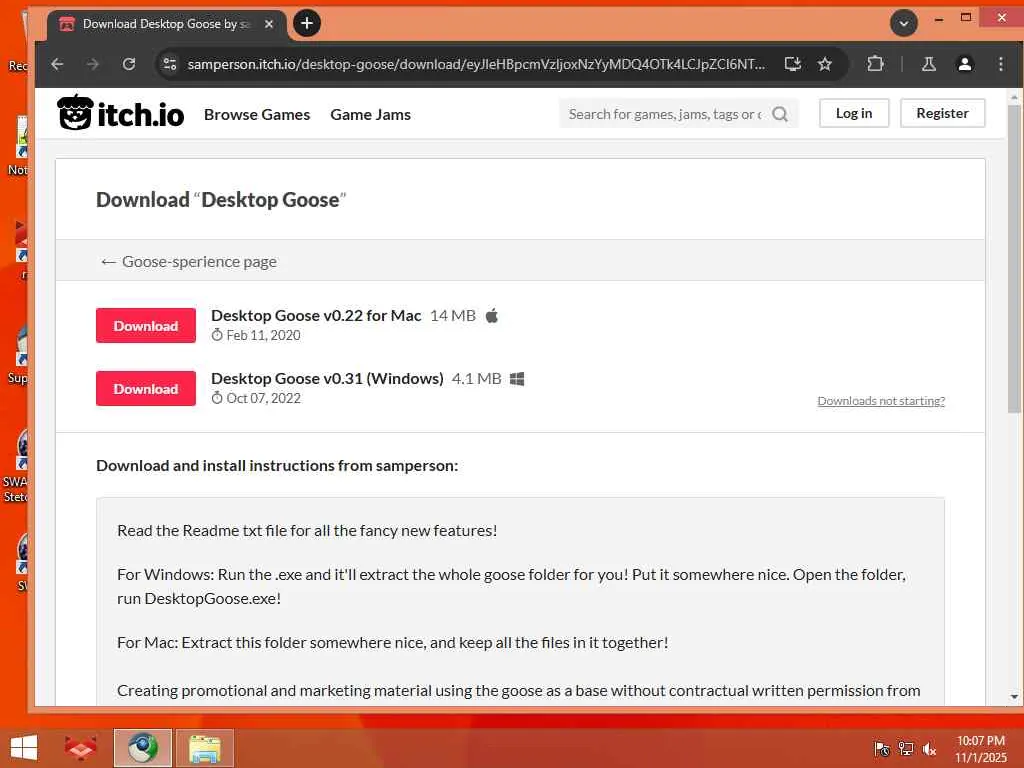This screenshot has width=1024, height=768.
Task: Select the Download Desktop Goose tab
Action: pos(167,24)
